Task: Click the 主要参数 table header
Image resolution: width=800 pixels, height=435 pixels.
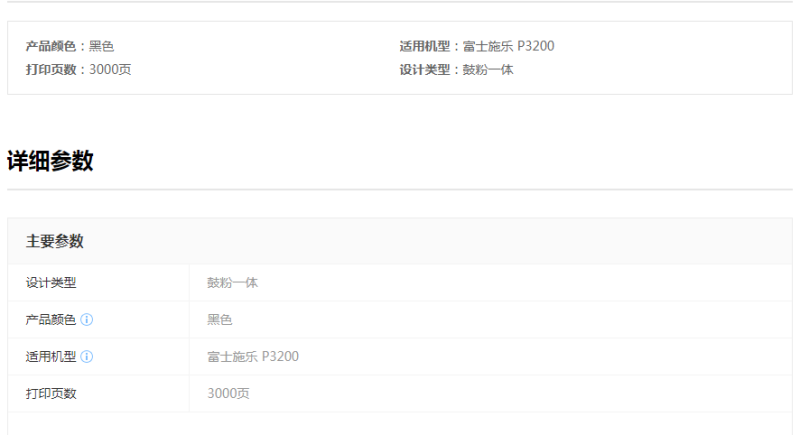Action: click(x=55, y=241)
